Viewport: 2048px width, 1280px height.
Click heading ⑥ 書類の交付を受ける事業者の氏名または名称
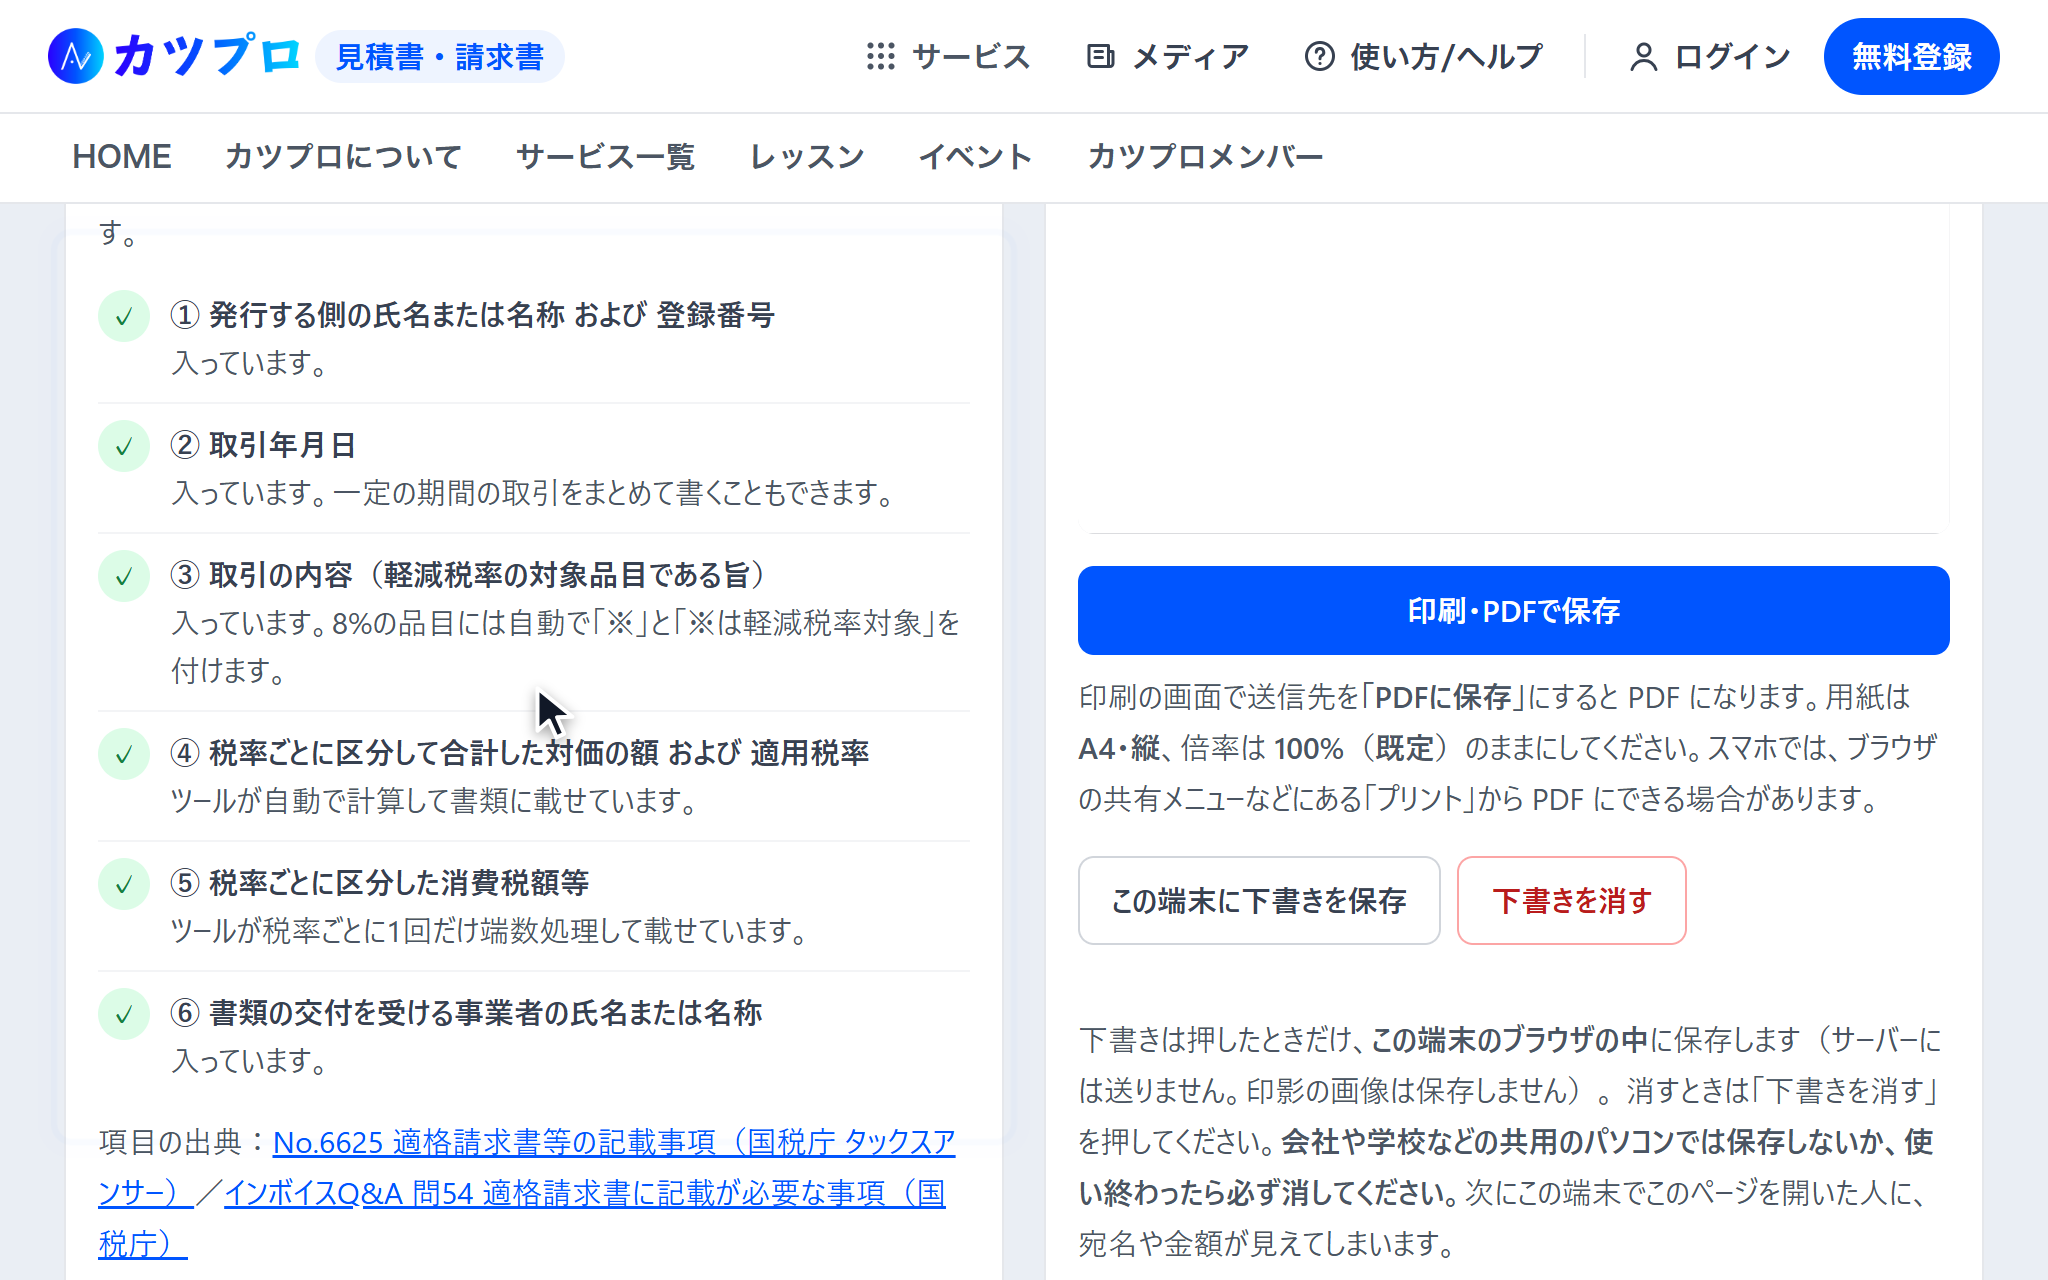(x=466, y=1013)
